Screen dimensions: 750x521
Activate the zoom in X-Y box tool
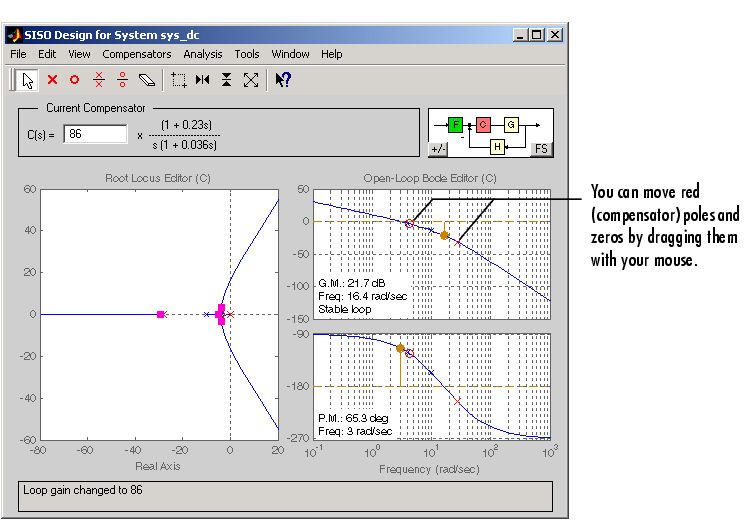click(179, 79)
